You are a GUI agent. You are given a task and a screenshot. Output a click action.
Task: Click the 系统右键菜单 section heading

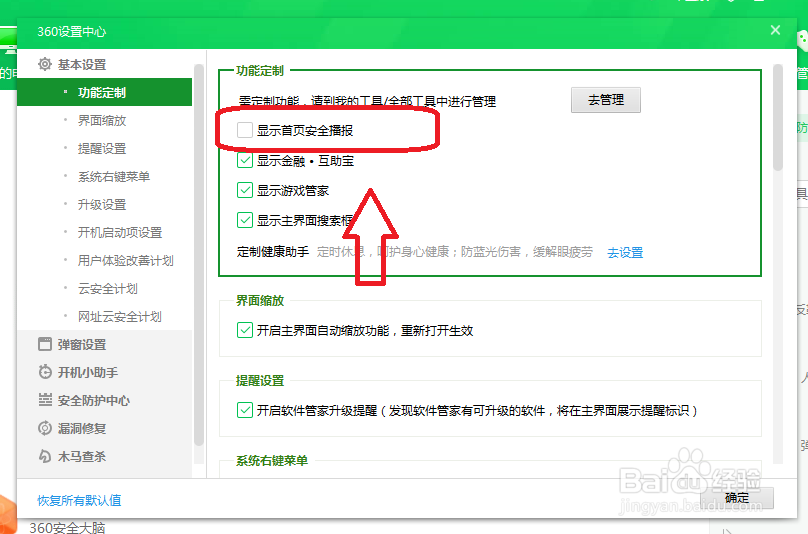click(x=272, y=461)
